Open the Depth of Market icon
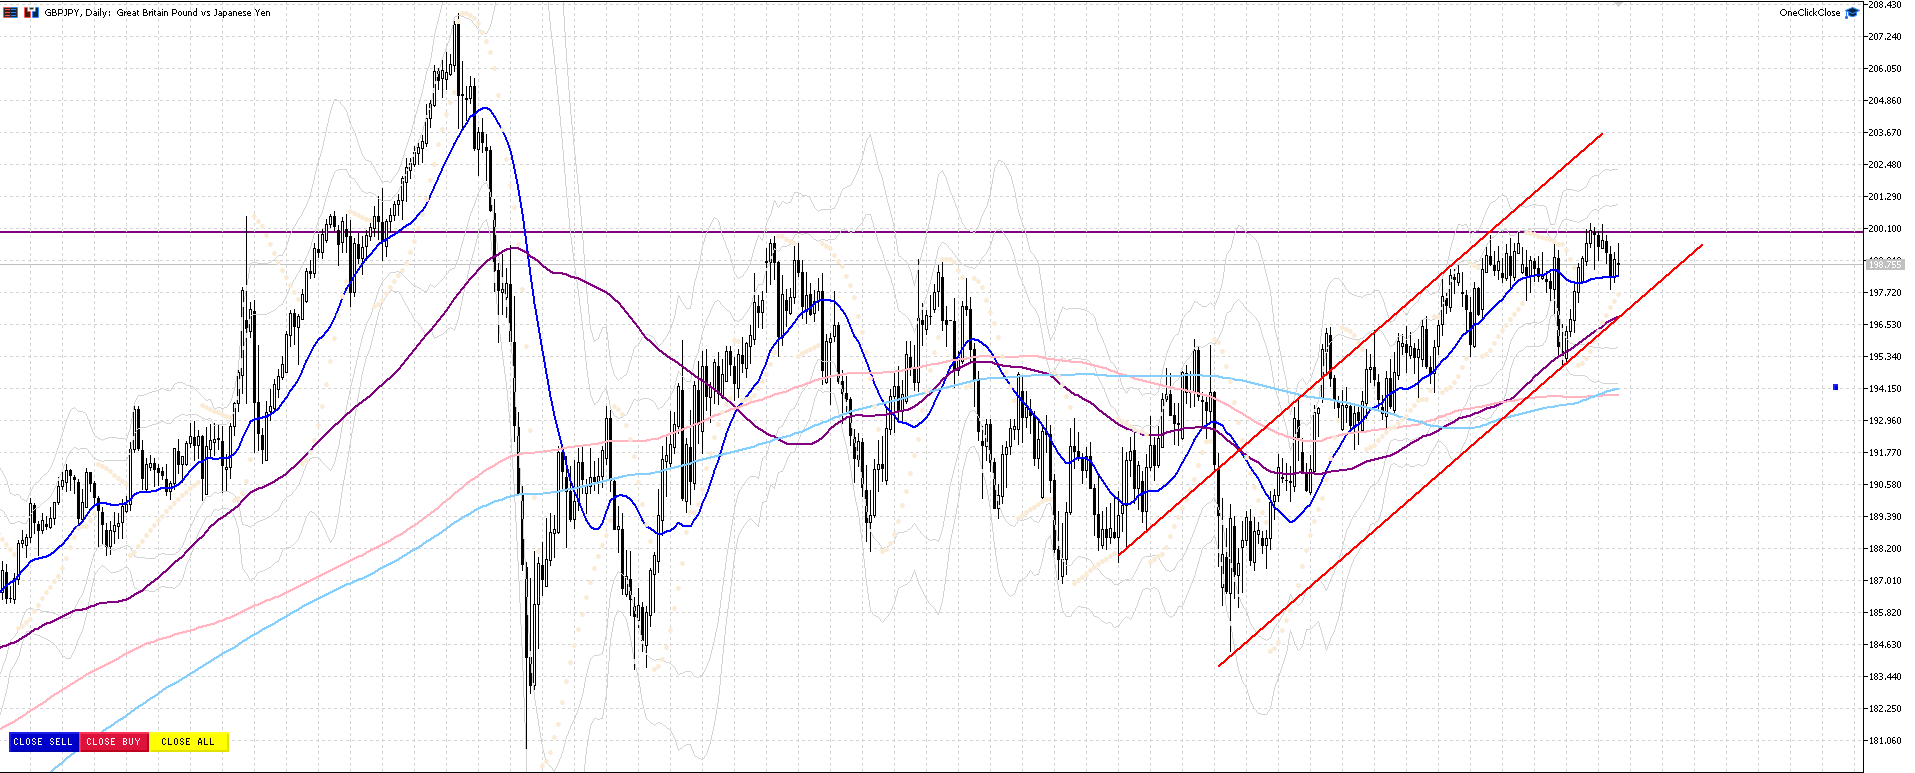This screenshot has width=1915, height=773. 31,13
